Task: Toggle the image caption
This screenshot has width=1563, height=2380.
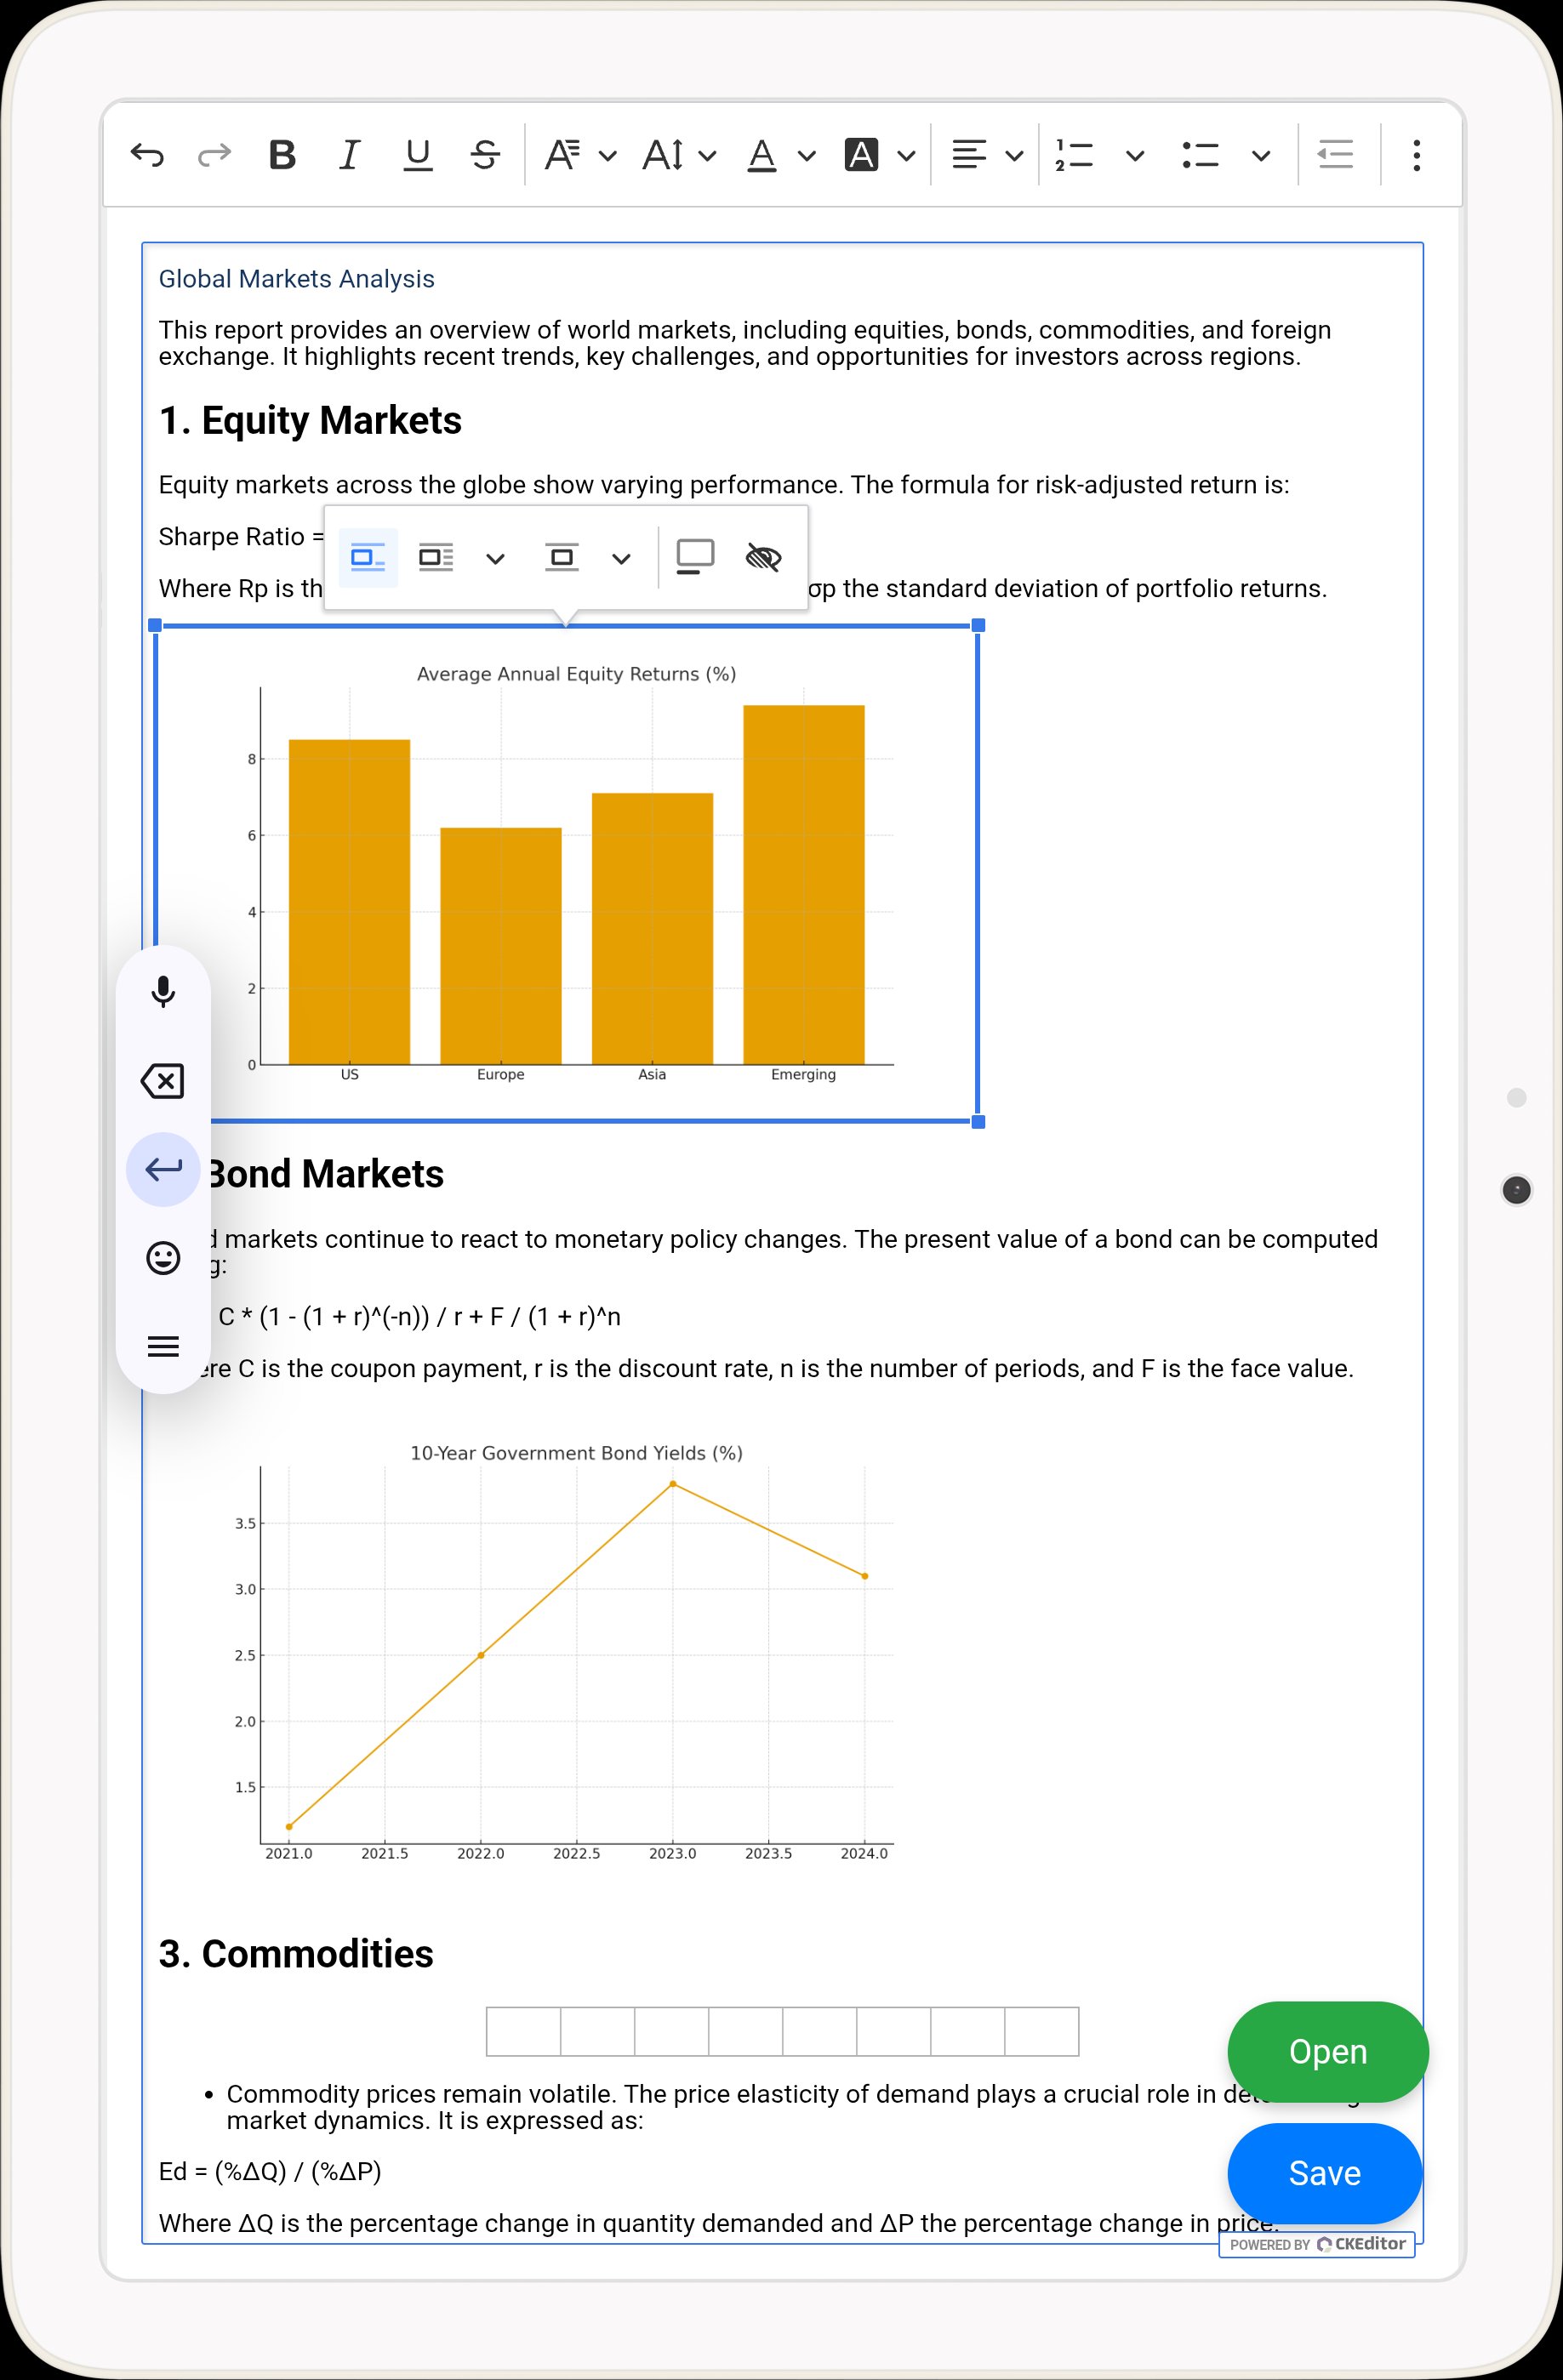Action: (x=695, y=557)
